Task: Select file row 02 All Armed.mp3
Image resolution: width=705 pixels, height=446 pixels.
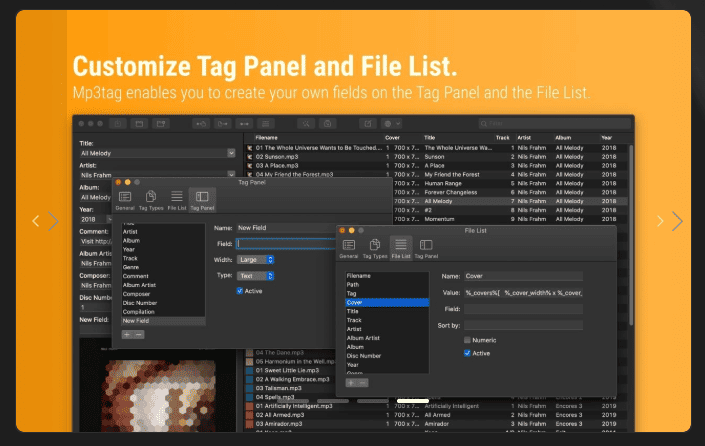Action: click(436, 415)
